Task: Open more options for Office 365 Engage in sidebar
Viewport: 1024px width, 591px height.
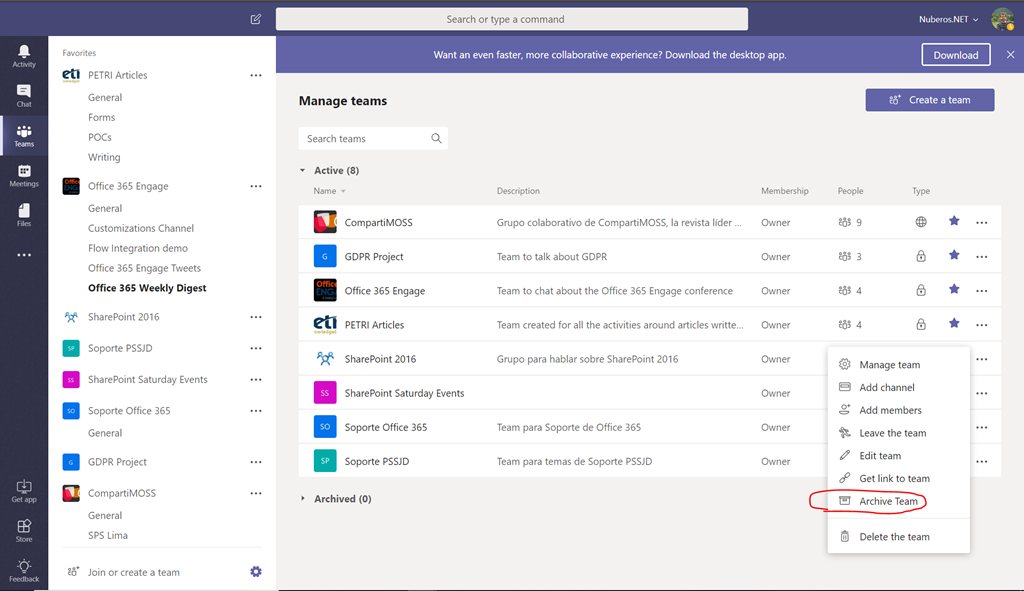Action: (x=256, y=186)
